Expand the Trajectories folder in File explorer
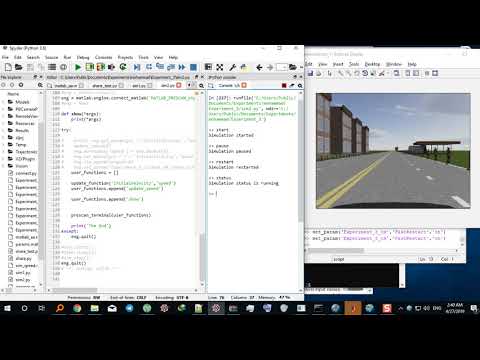This screenshot has width=480, height=360. click(x=4, y=152)
